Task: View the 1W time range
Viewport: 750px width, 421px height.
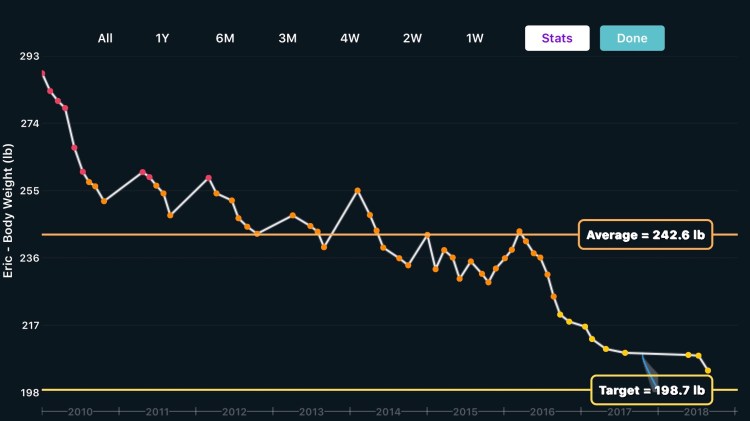Action: 475,38
